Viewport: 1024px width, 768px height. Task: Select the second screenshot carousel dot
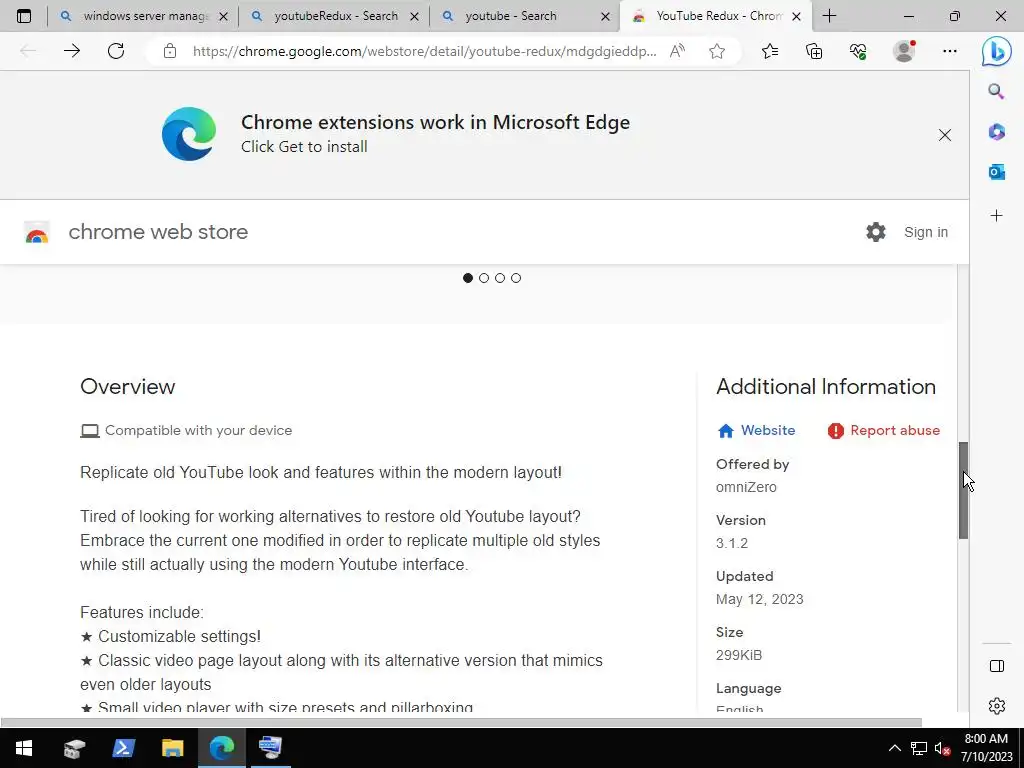click(x=484, y=278)
